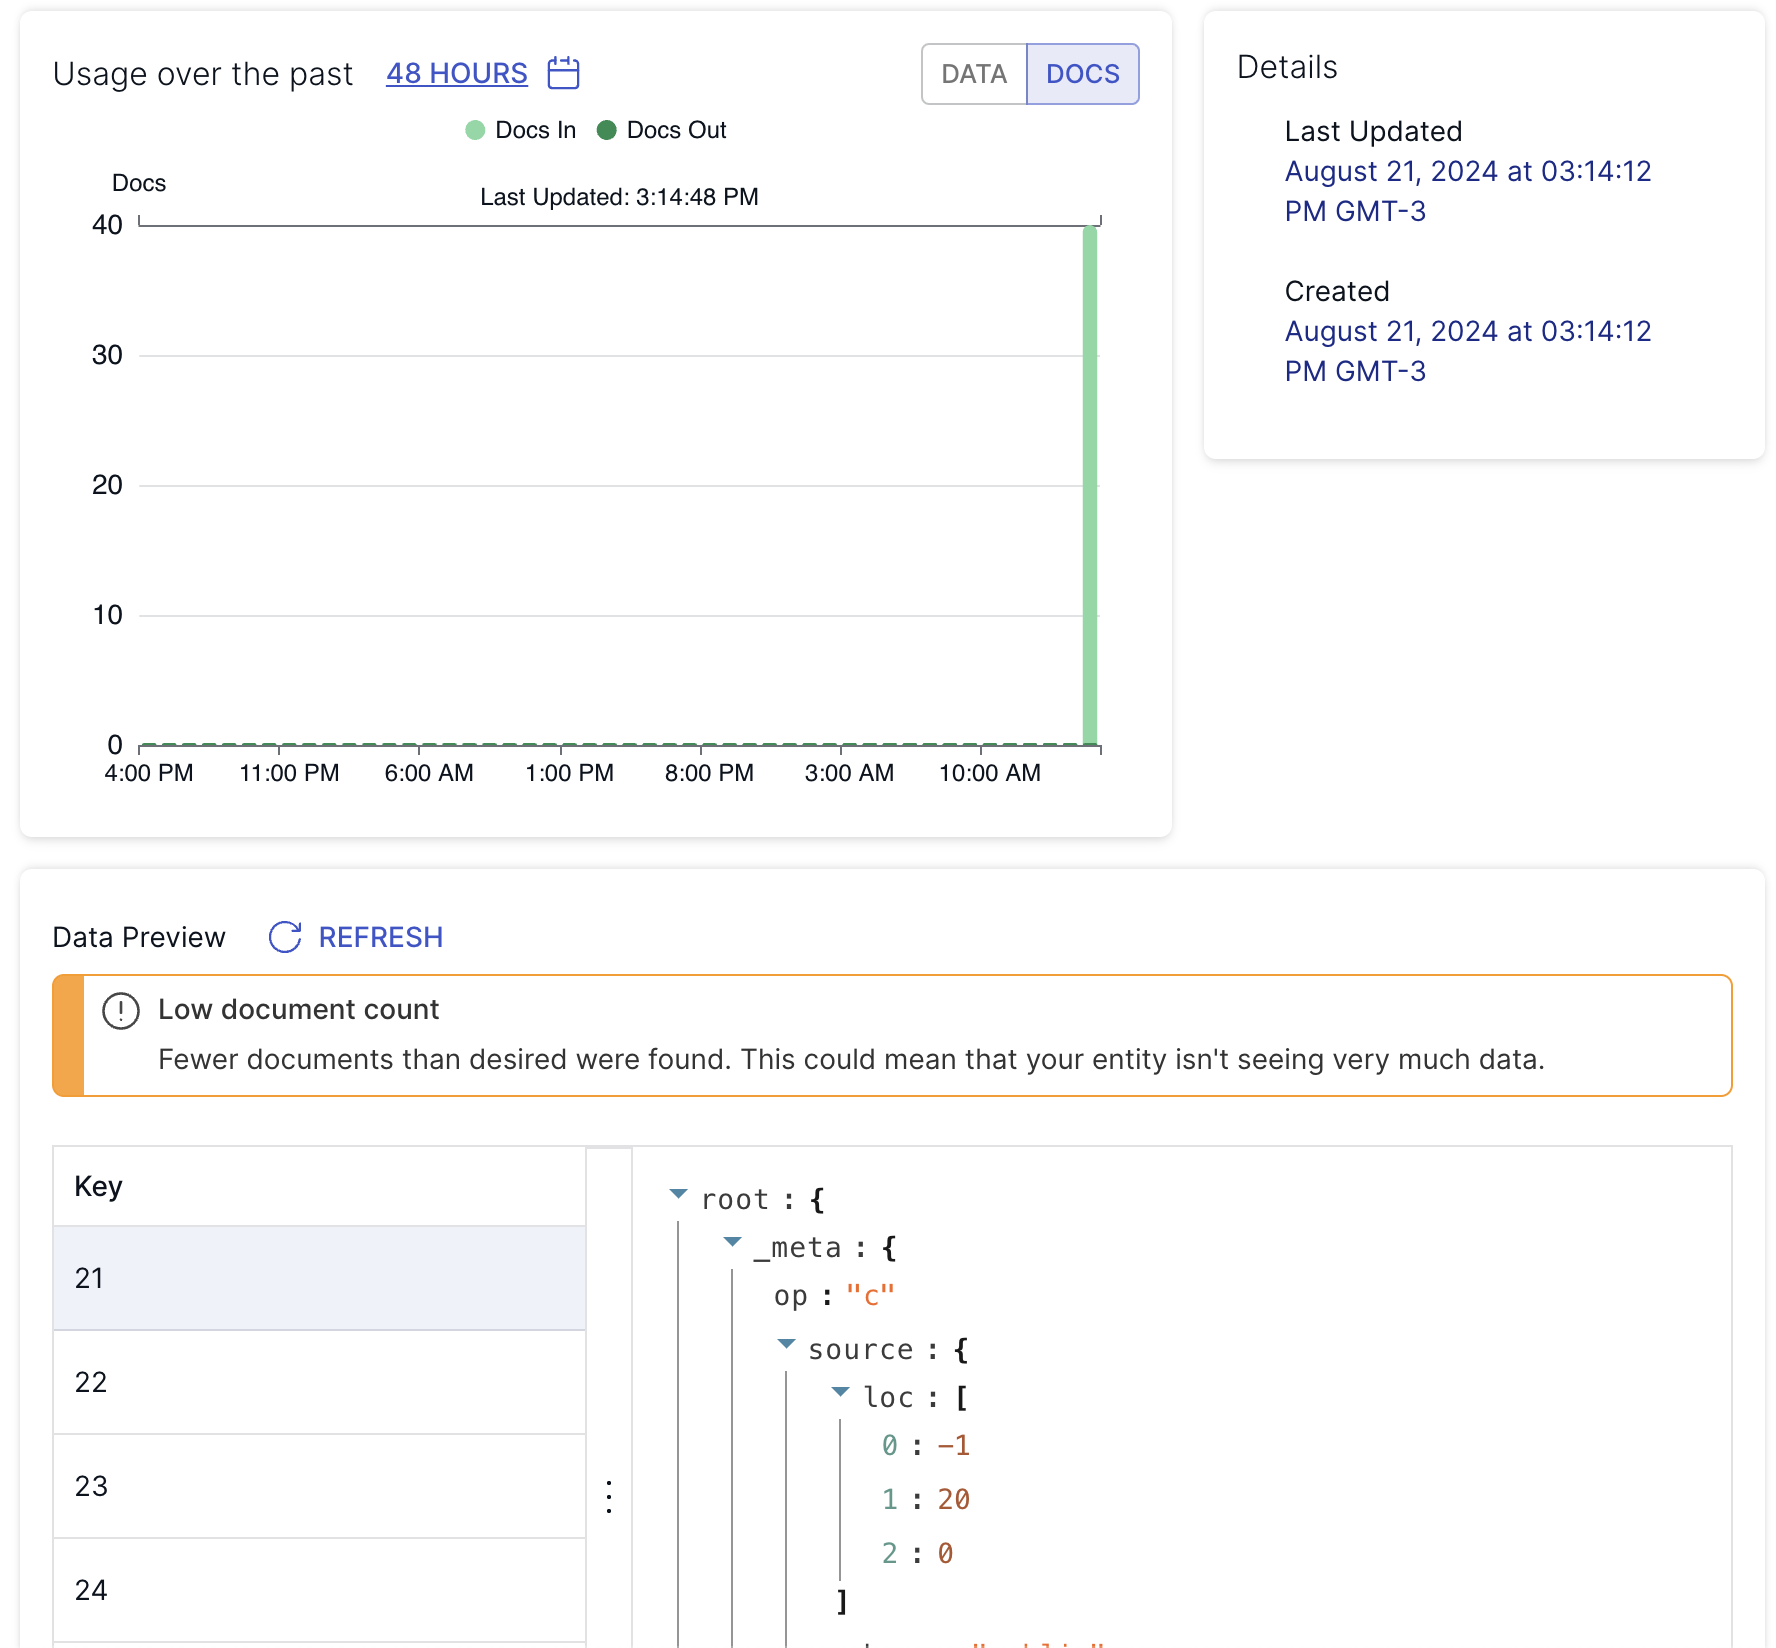Switch to the DATA tab
This screenshot has width=1776, height=1648.
972,73
